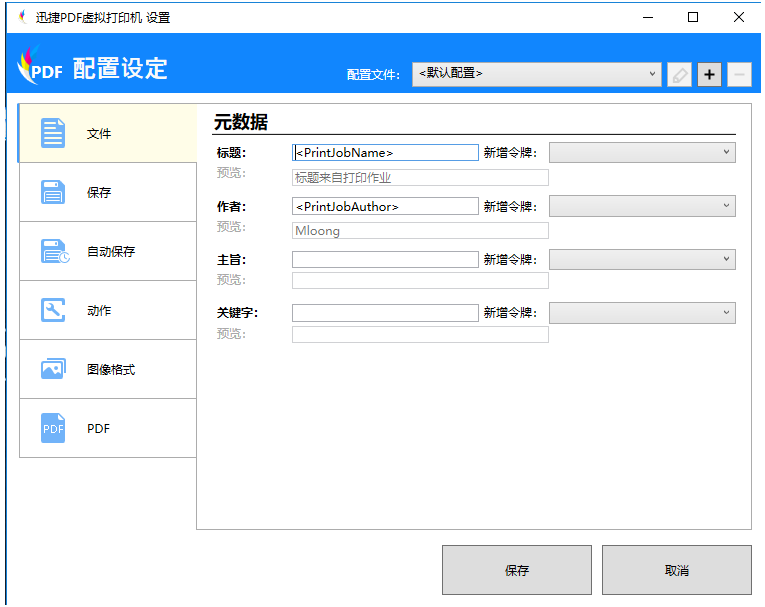The image size is (765, 607).
Task: Expand 新增令牌 dropdown for 标题
Action: coord(642,152)
